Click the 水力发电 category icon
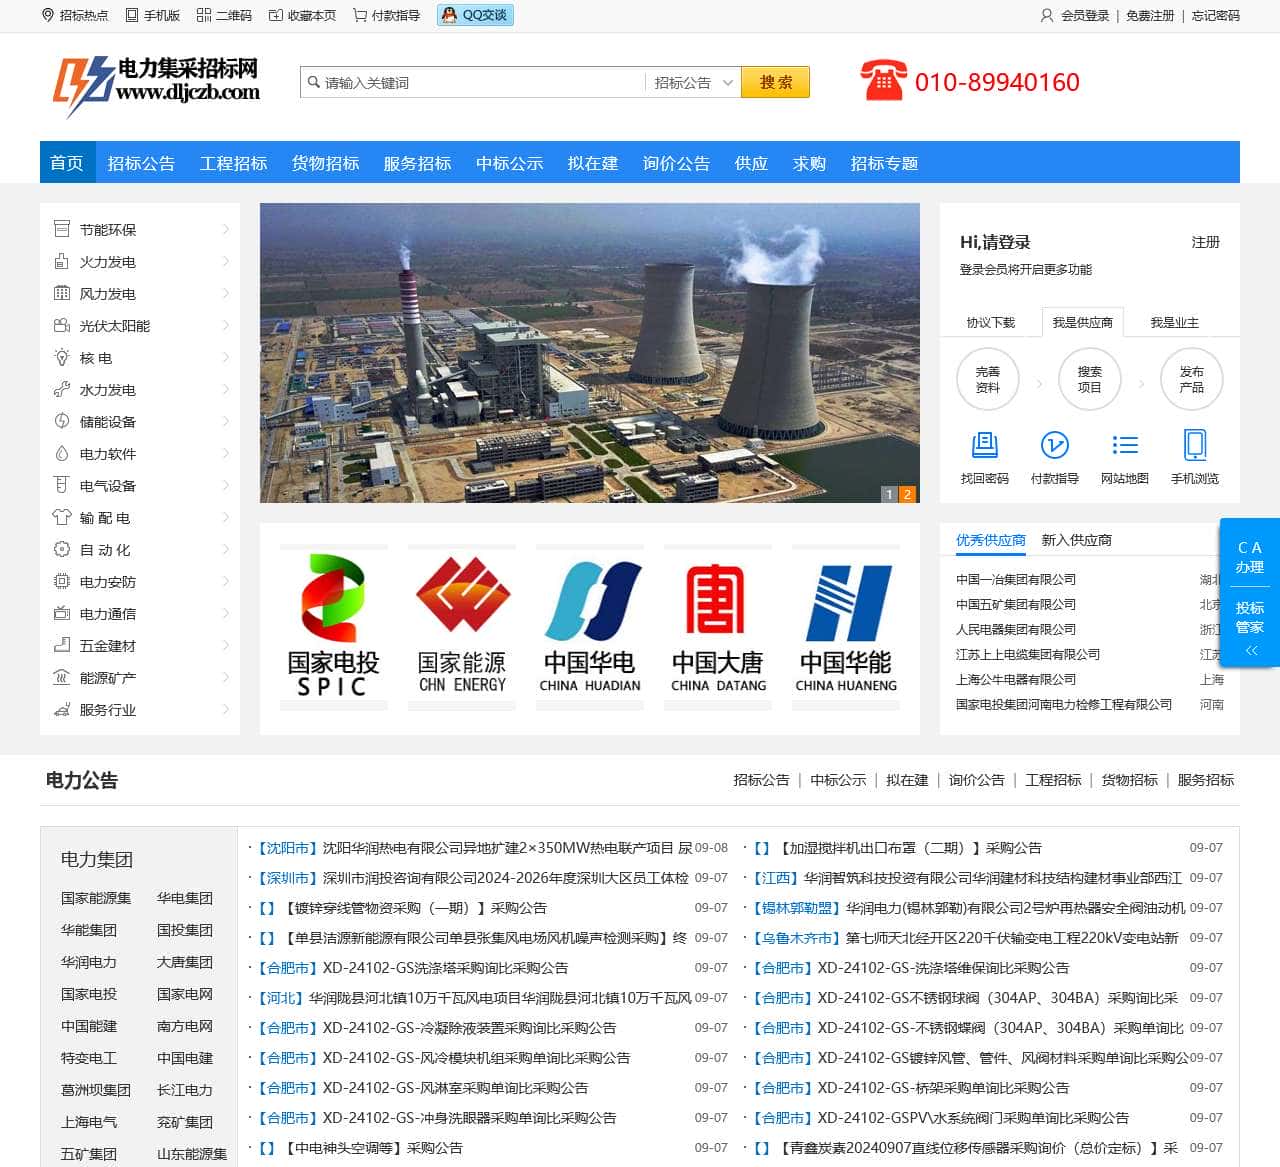Screen dimensions: 1280x1167 tap(61, 389)
